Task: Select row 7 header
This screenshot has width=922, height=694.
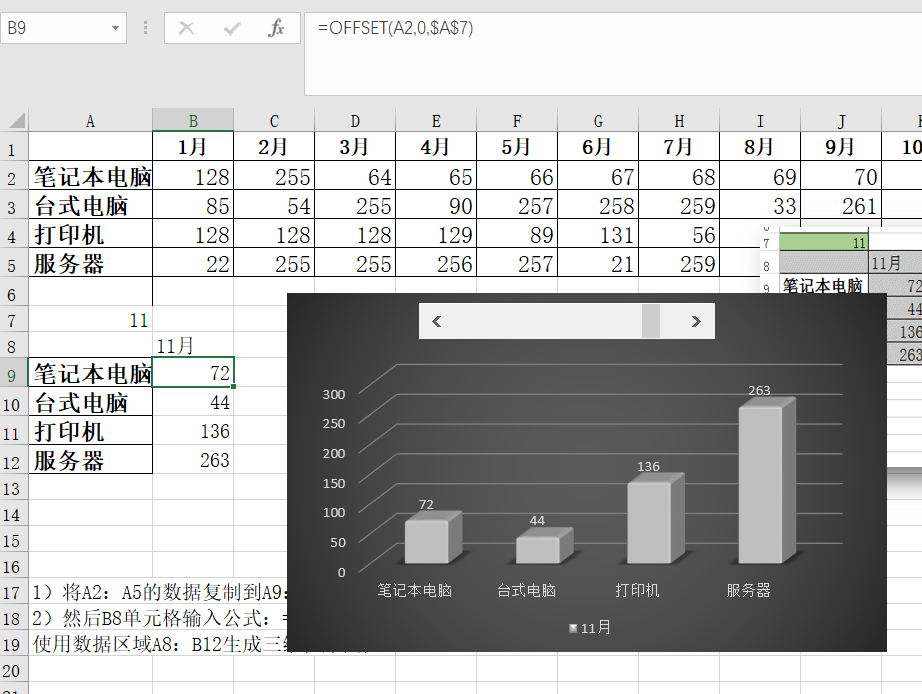Action: point(12,321)
